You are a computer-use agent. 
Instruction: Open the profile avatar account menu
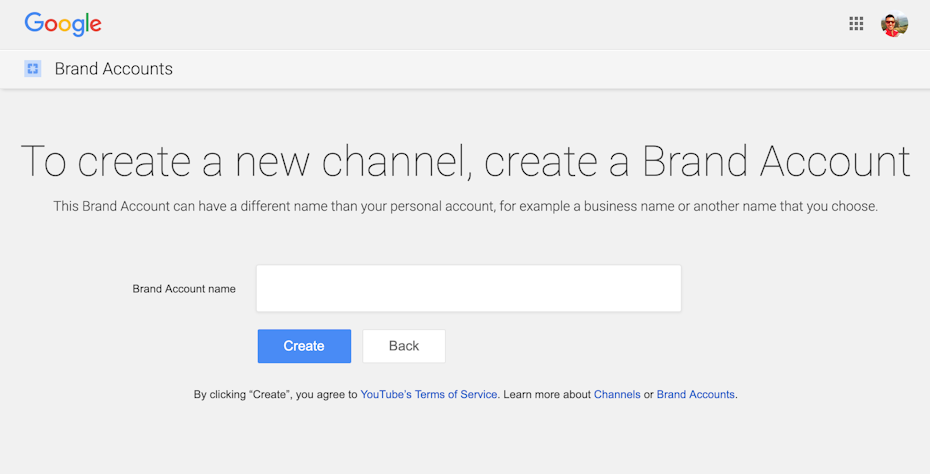click(x=894, y=24)
